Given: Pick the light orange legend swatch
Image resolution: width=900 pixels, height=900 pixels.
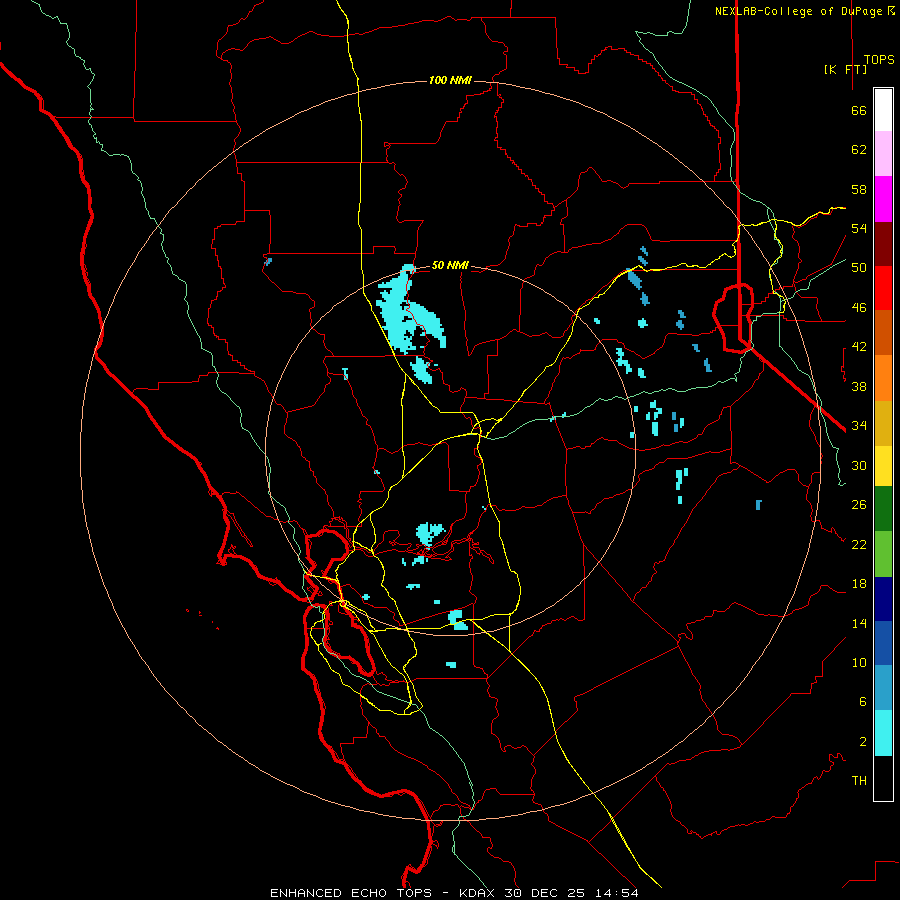Looking at the screenshot, I should click(883, 378).
